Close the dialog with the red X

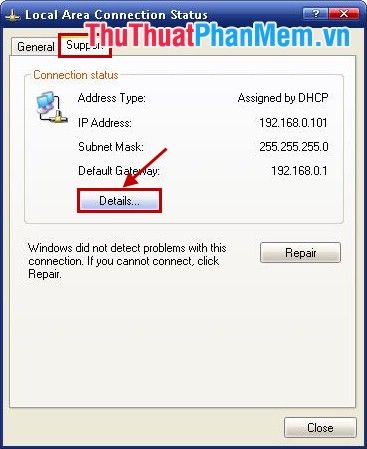point(344,14)
